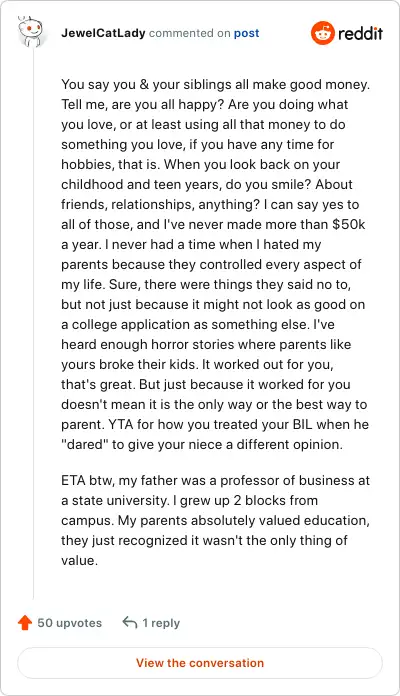Click the reply arrow icon
This screenshot has height=696, width=400.
point(130,622)
